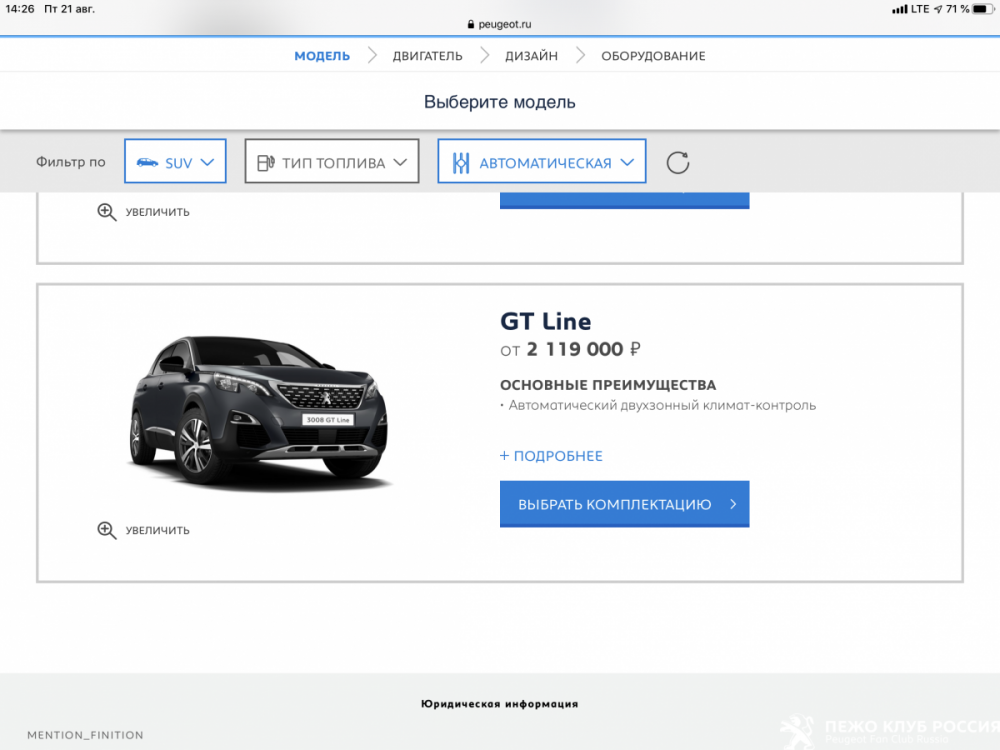Go to the ДИЗАЙН step tab
Image resolution: width=1000 pixels, height=750 pixels.
click(x=532, y=56)
